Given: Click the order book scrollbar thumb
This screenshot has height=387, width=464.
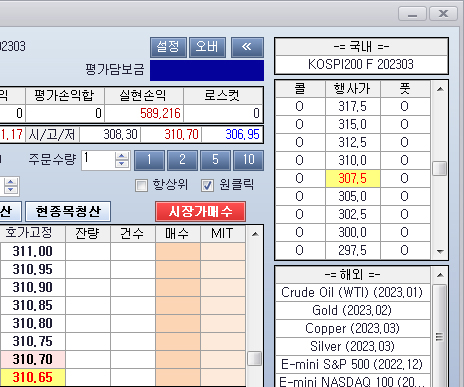Looking at the screenshot, I should [x=255, y=359].
